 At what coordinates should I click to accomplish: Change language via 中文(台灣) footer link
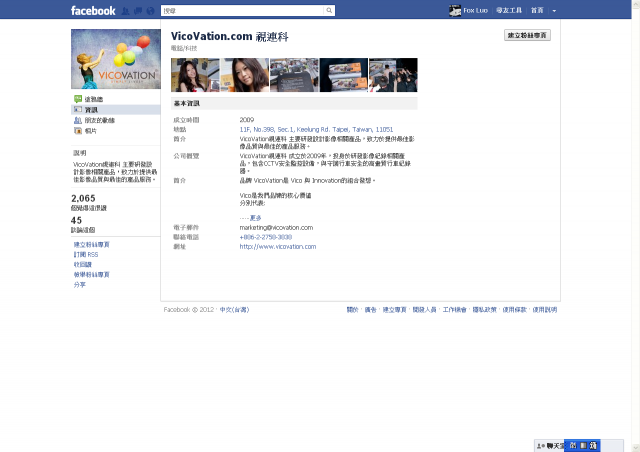[x=234, y=309]
